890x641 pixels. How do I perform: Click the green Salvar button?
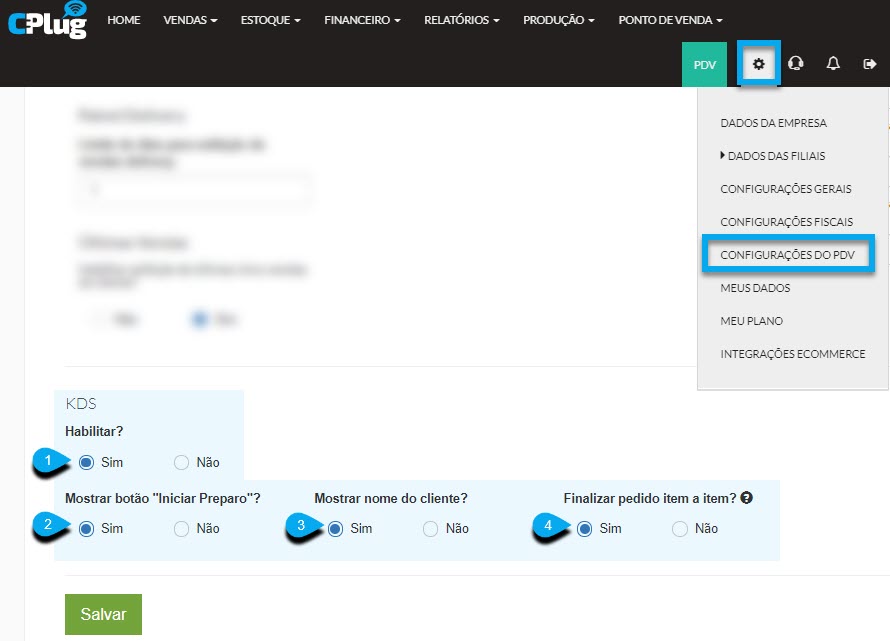click(103, 614)
